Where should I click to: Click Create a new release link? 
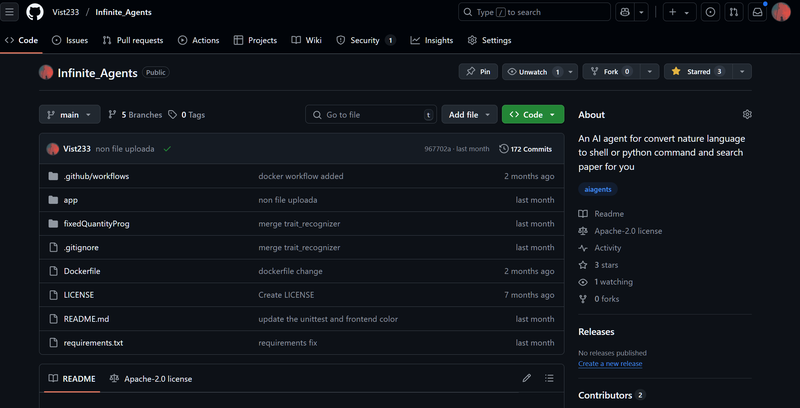(610, 364)
